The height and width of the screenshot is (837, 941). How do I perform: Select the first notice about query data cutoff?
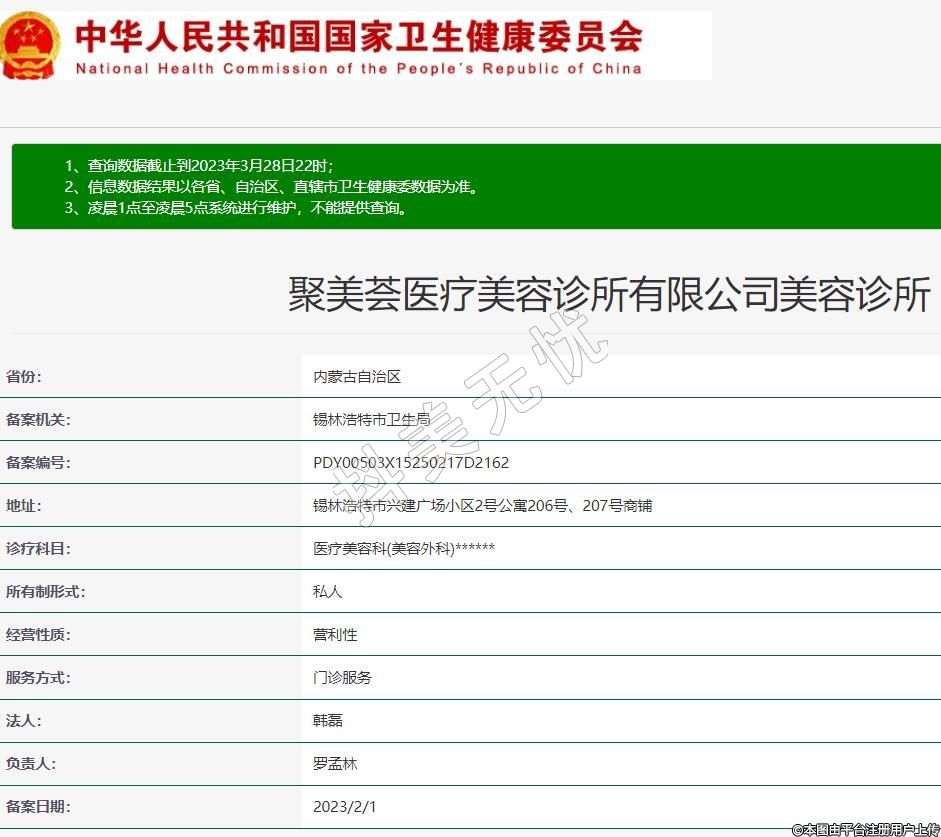click(x=199, y=166)
